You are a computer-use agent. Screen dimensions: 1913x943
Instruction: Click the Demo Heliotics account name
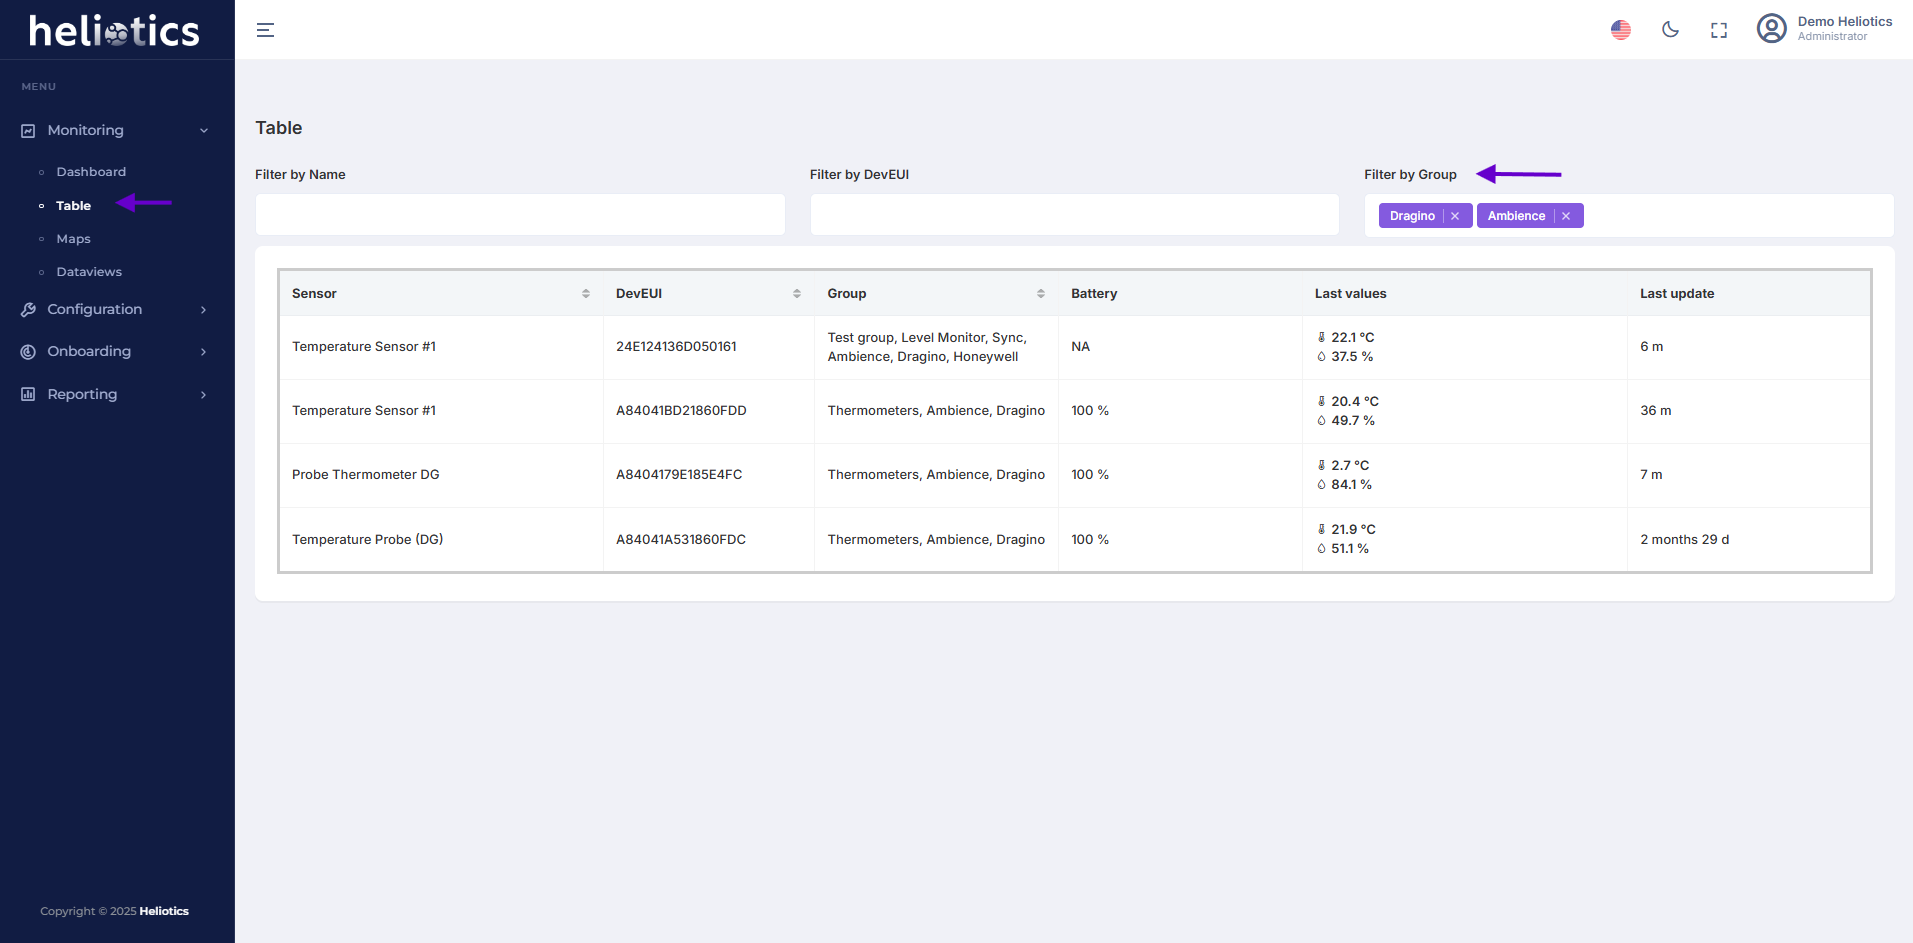(1845, 21)
